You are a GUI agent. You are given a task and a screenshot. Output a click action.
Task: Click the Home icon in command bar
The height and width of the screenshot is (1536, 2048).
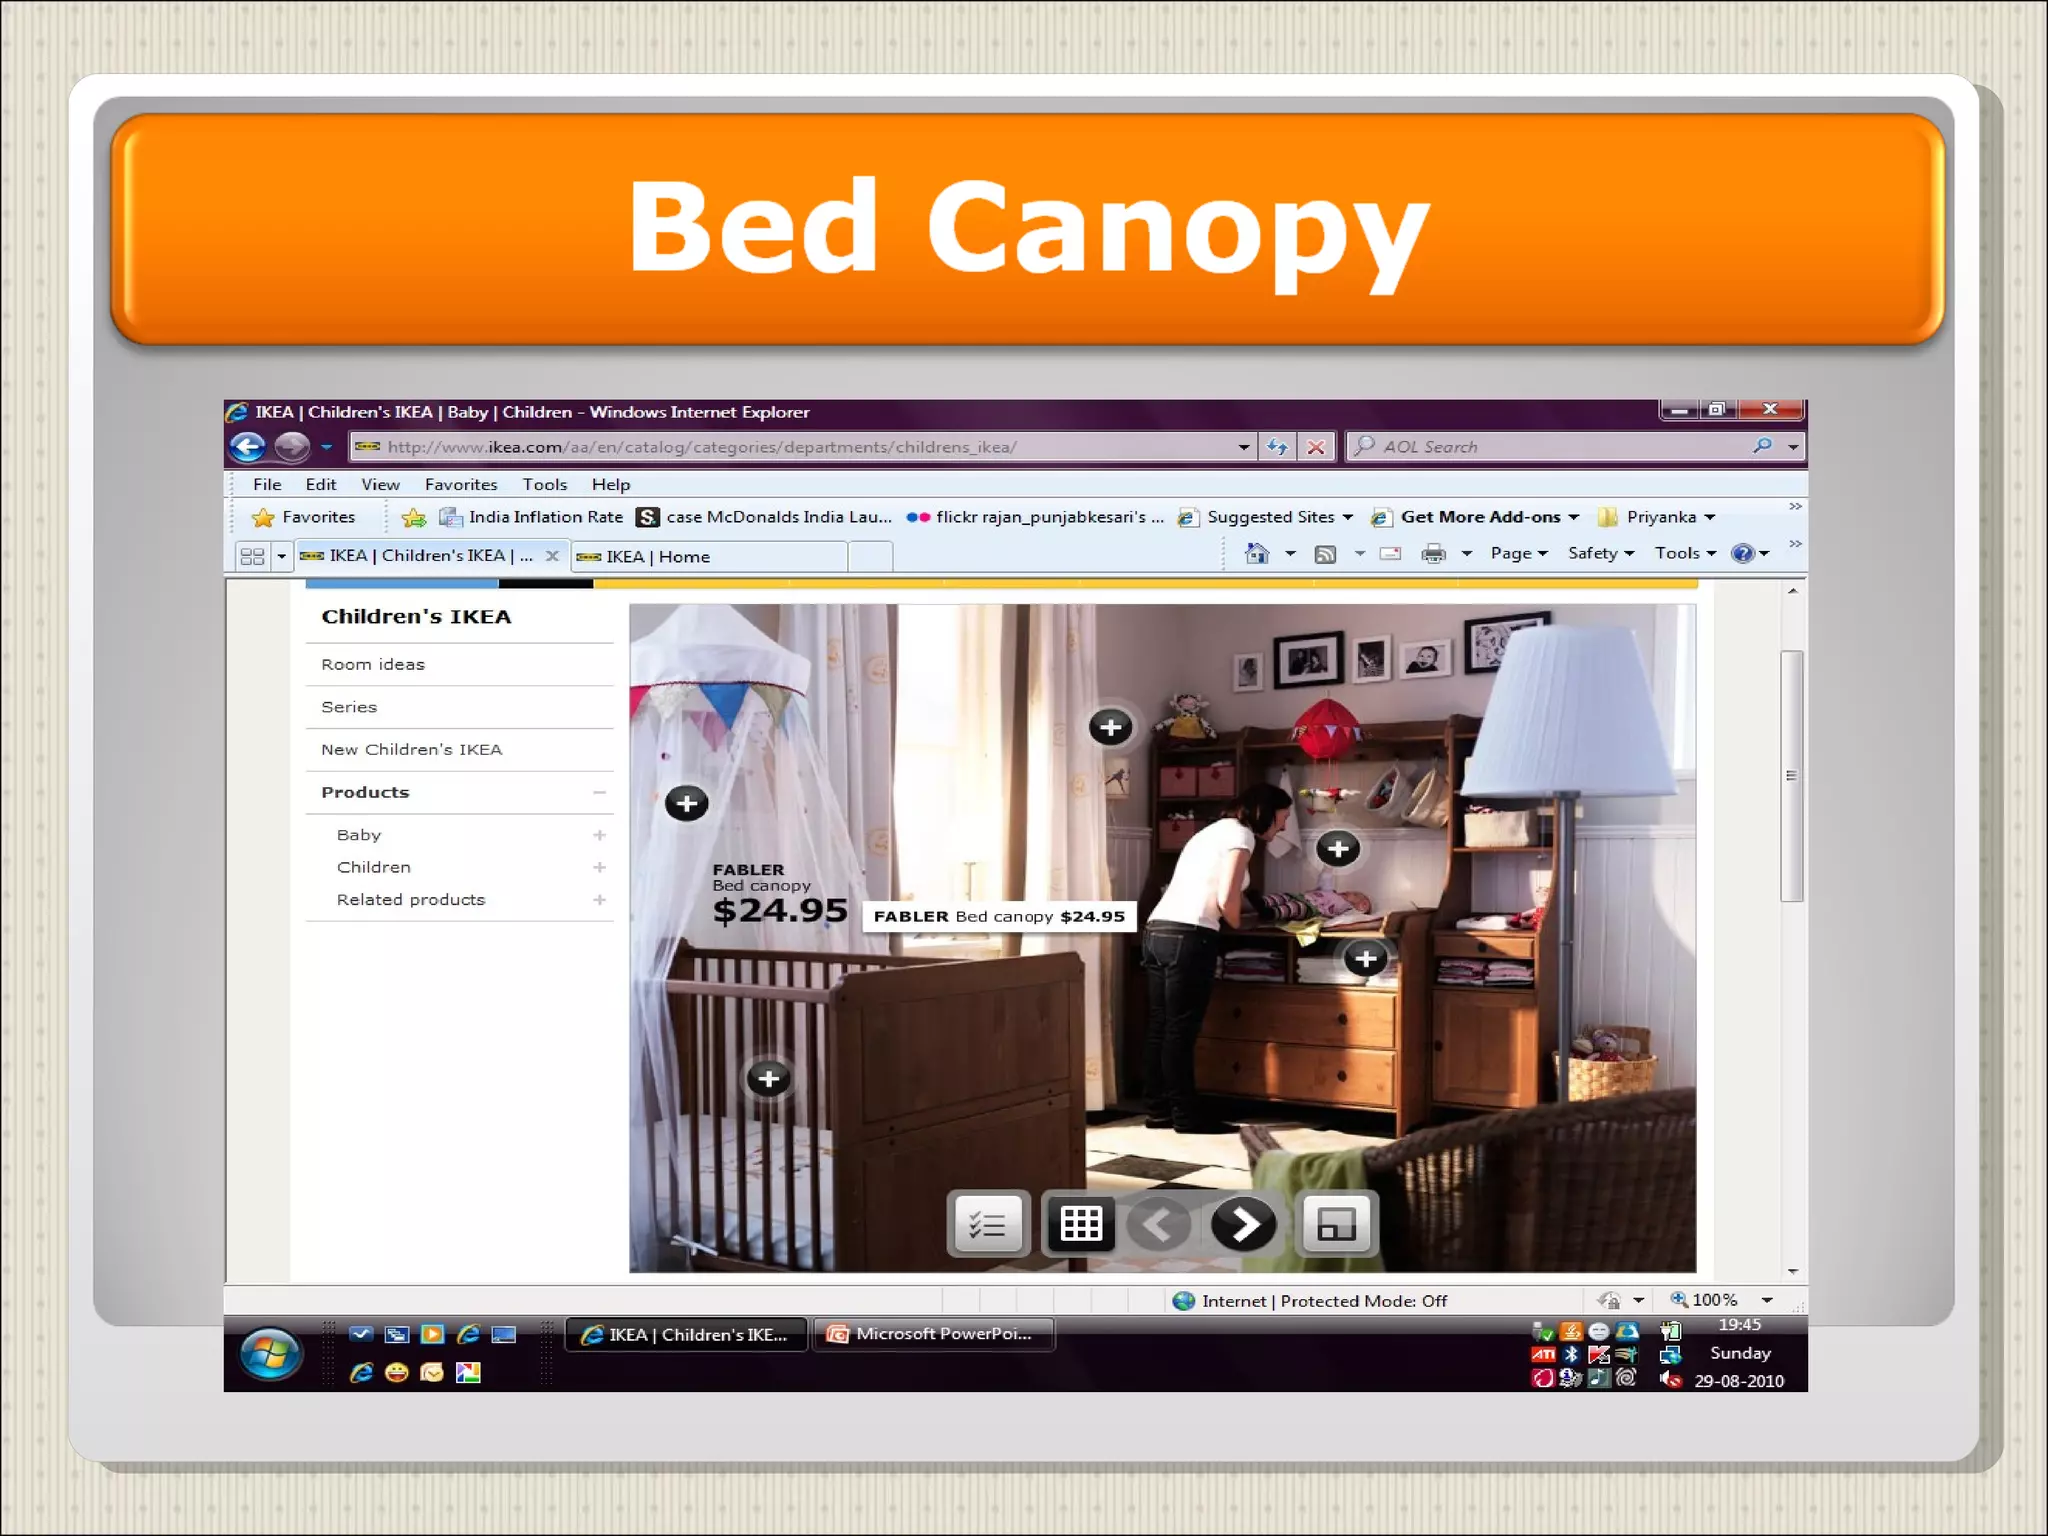click(x=1257, y=554)
